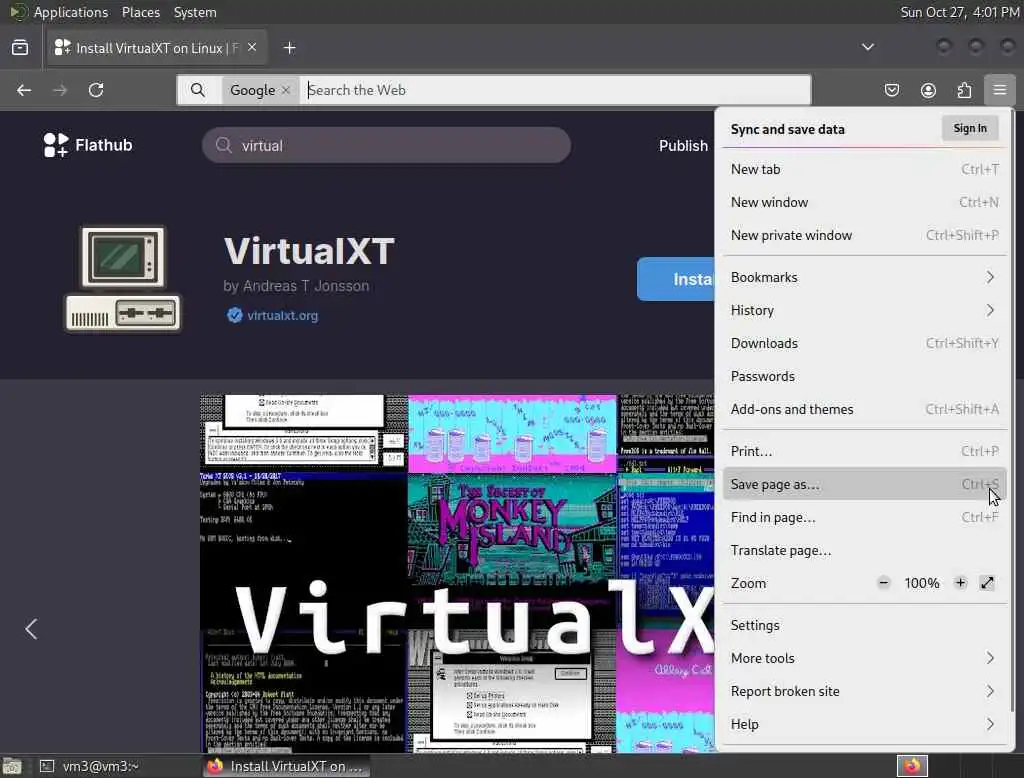
Task: Open Add-ons and themes
Action: pos(865,409)
